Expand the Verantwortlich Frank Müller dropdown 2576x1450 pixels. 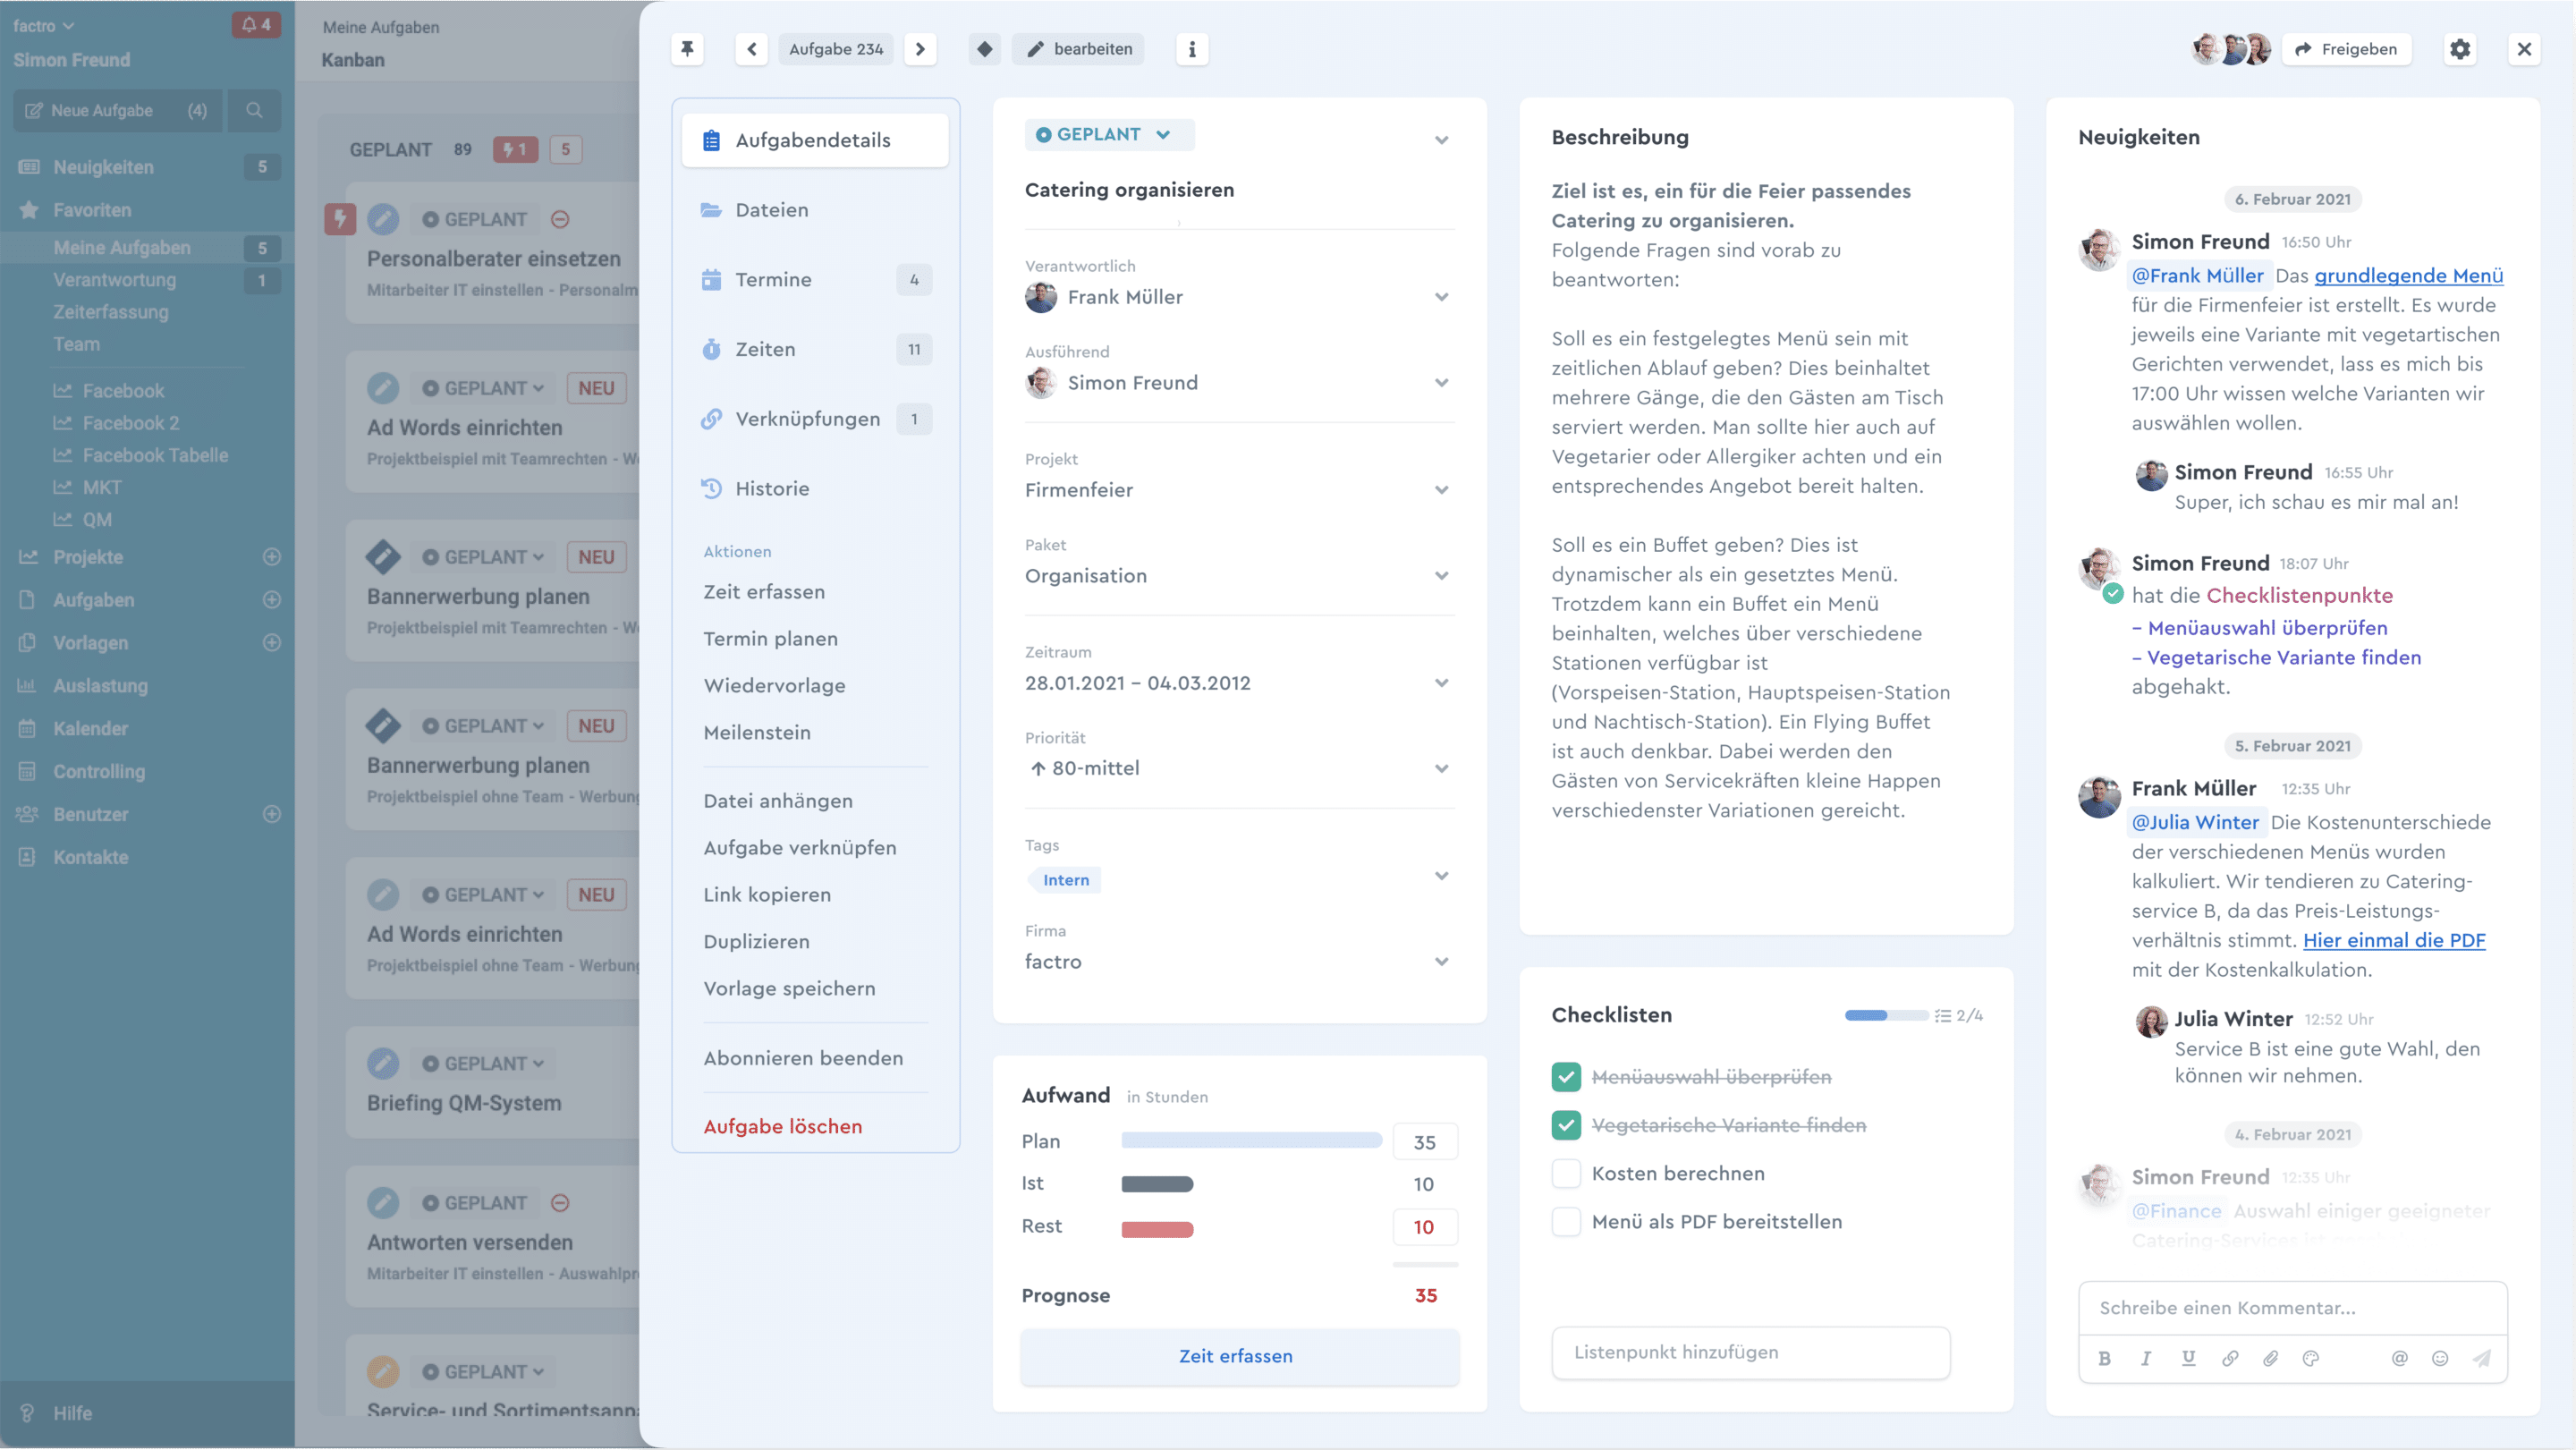(x=1441, y=298)
